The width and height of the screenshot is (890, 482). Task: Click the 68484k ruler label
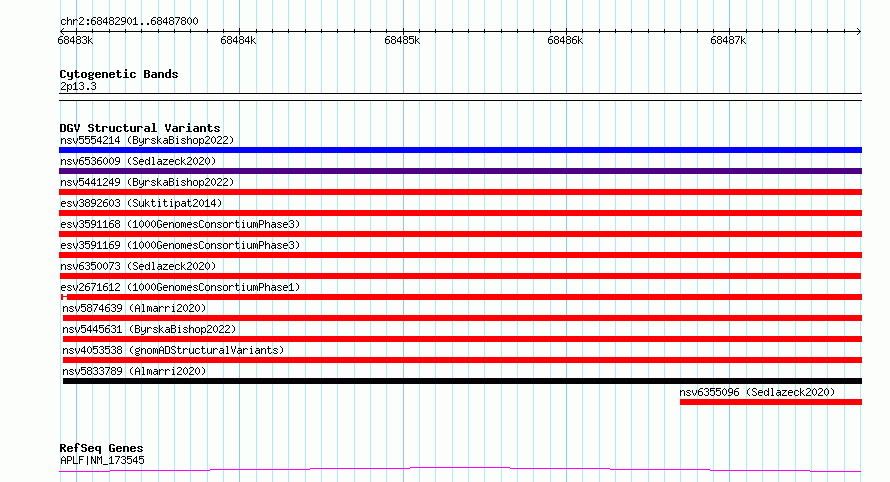pyautogui.click(x=238, y=40)
